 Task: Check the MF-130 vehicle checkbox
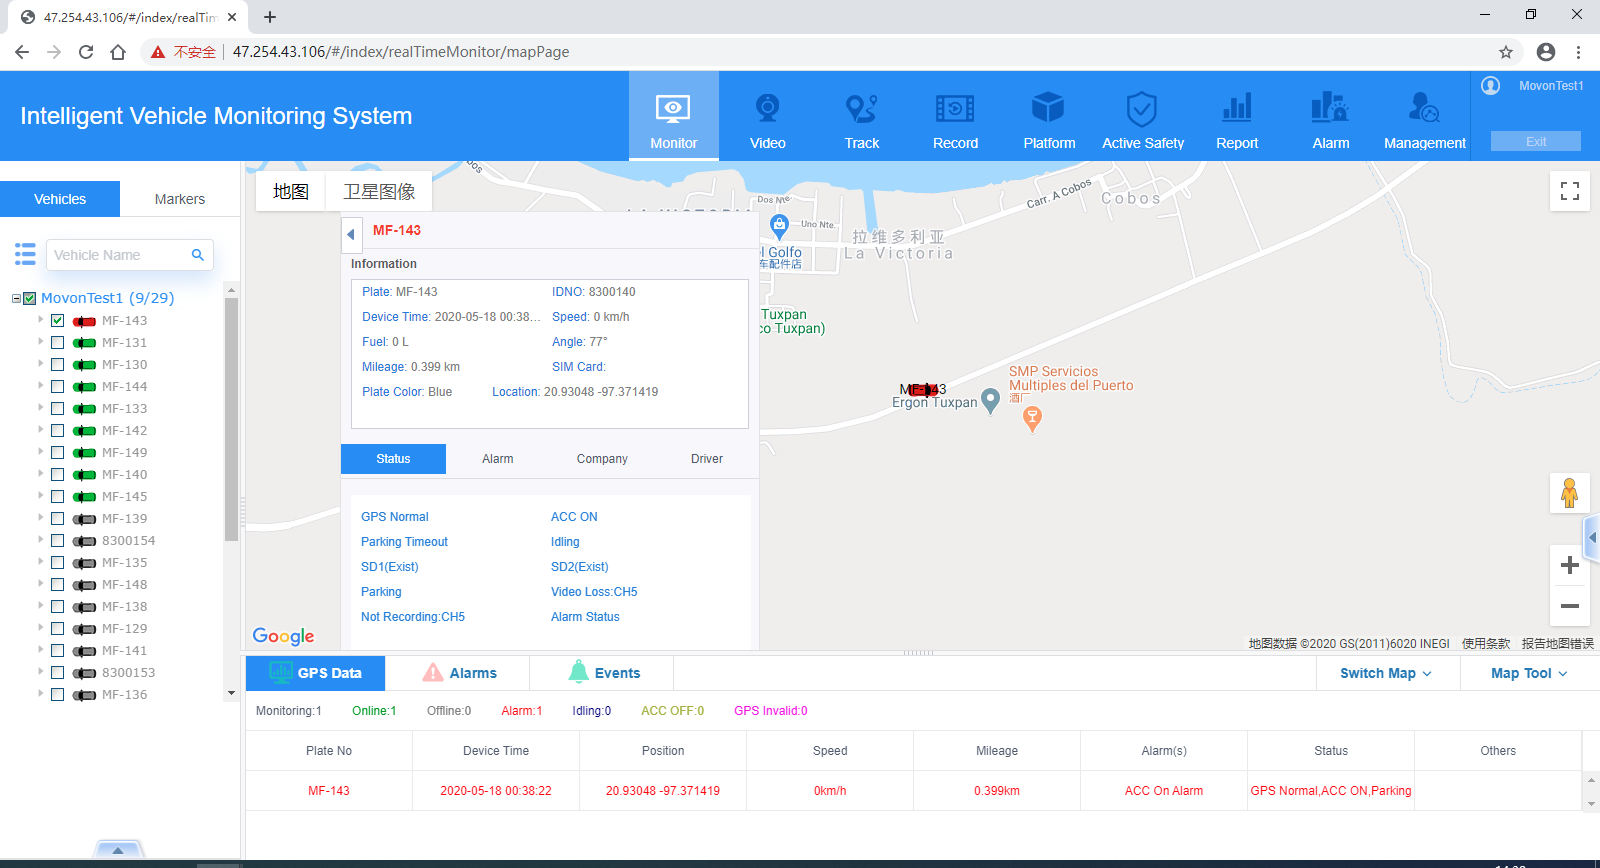58,365
